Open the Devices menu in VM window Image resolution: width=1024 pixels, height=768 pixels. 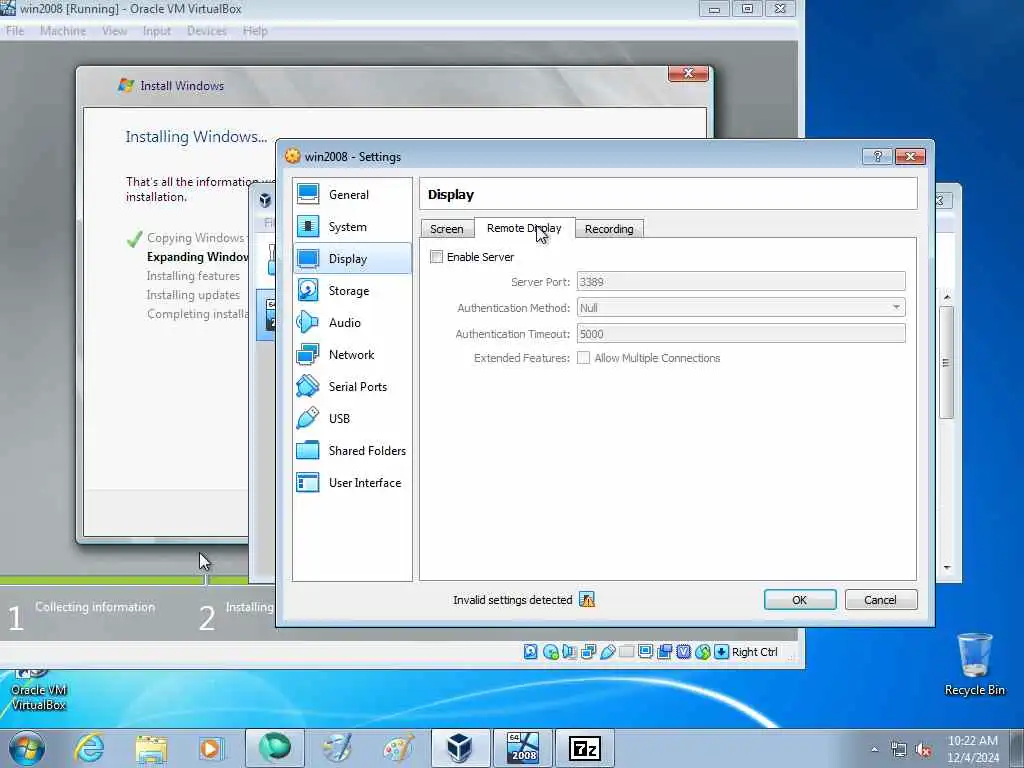coord(206,31)
